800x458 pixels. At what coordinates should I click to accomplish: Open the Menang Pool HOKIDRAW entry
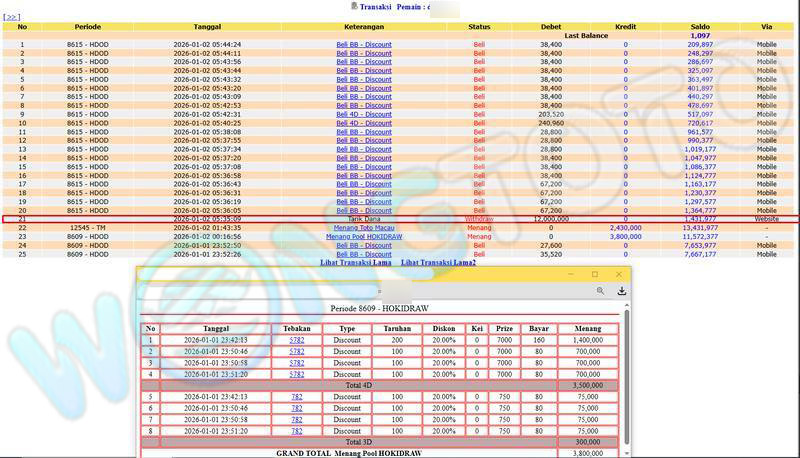click(363, 236)
